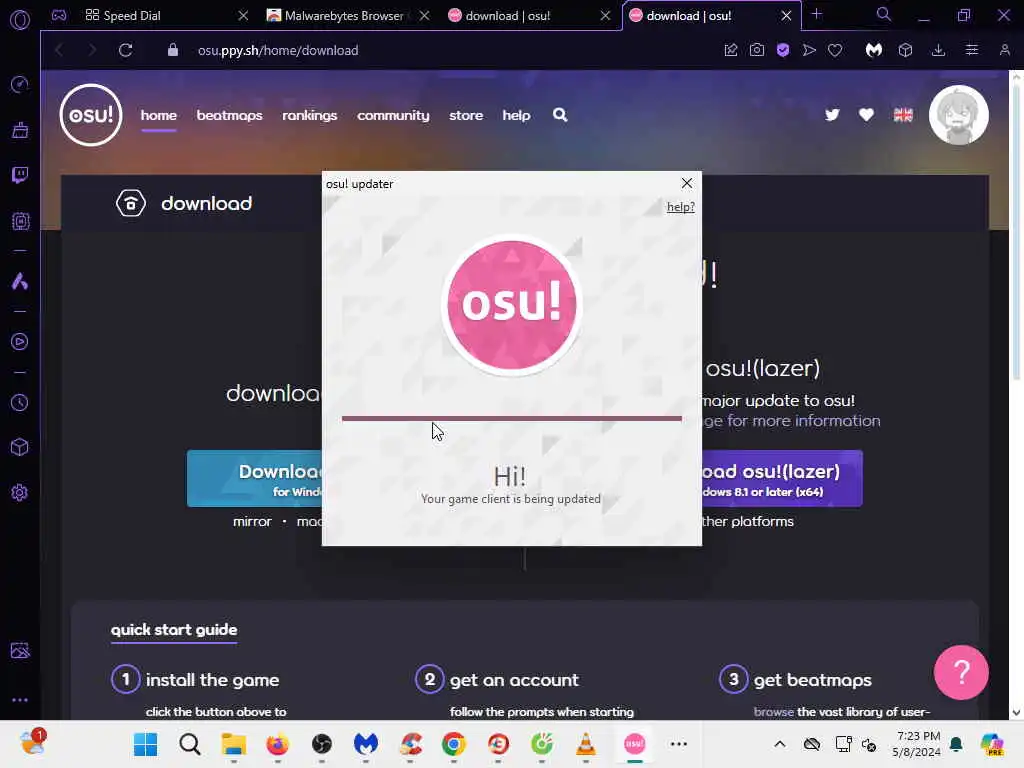Open site search magnifier icon

click(x=560, y=115)
